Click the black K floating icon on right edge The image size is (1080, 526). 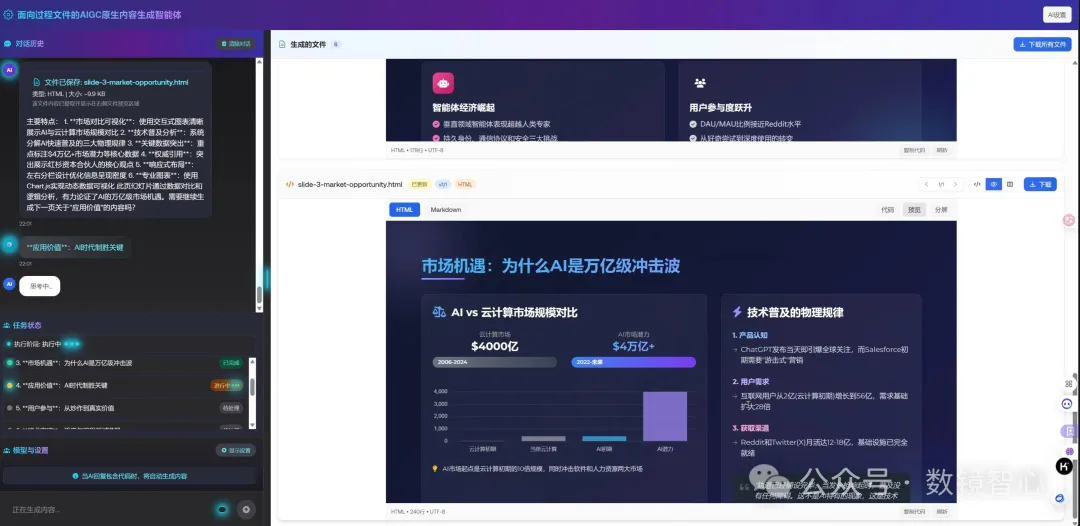[1064, 466]
